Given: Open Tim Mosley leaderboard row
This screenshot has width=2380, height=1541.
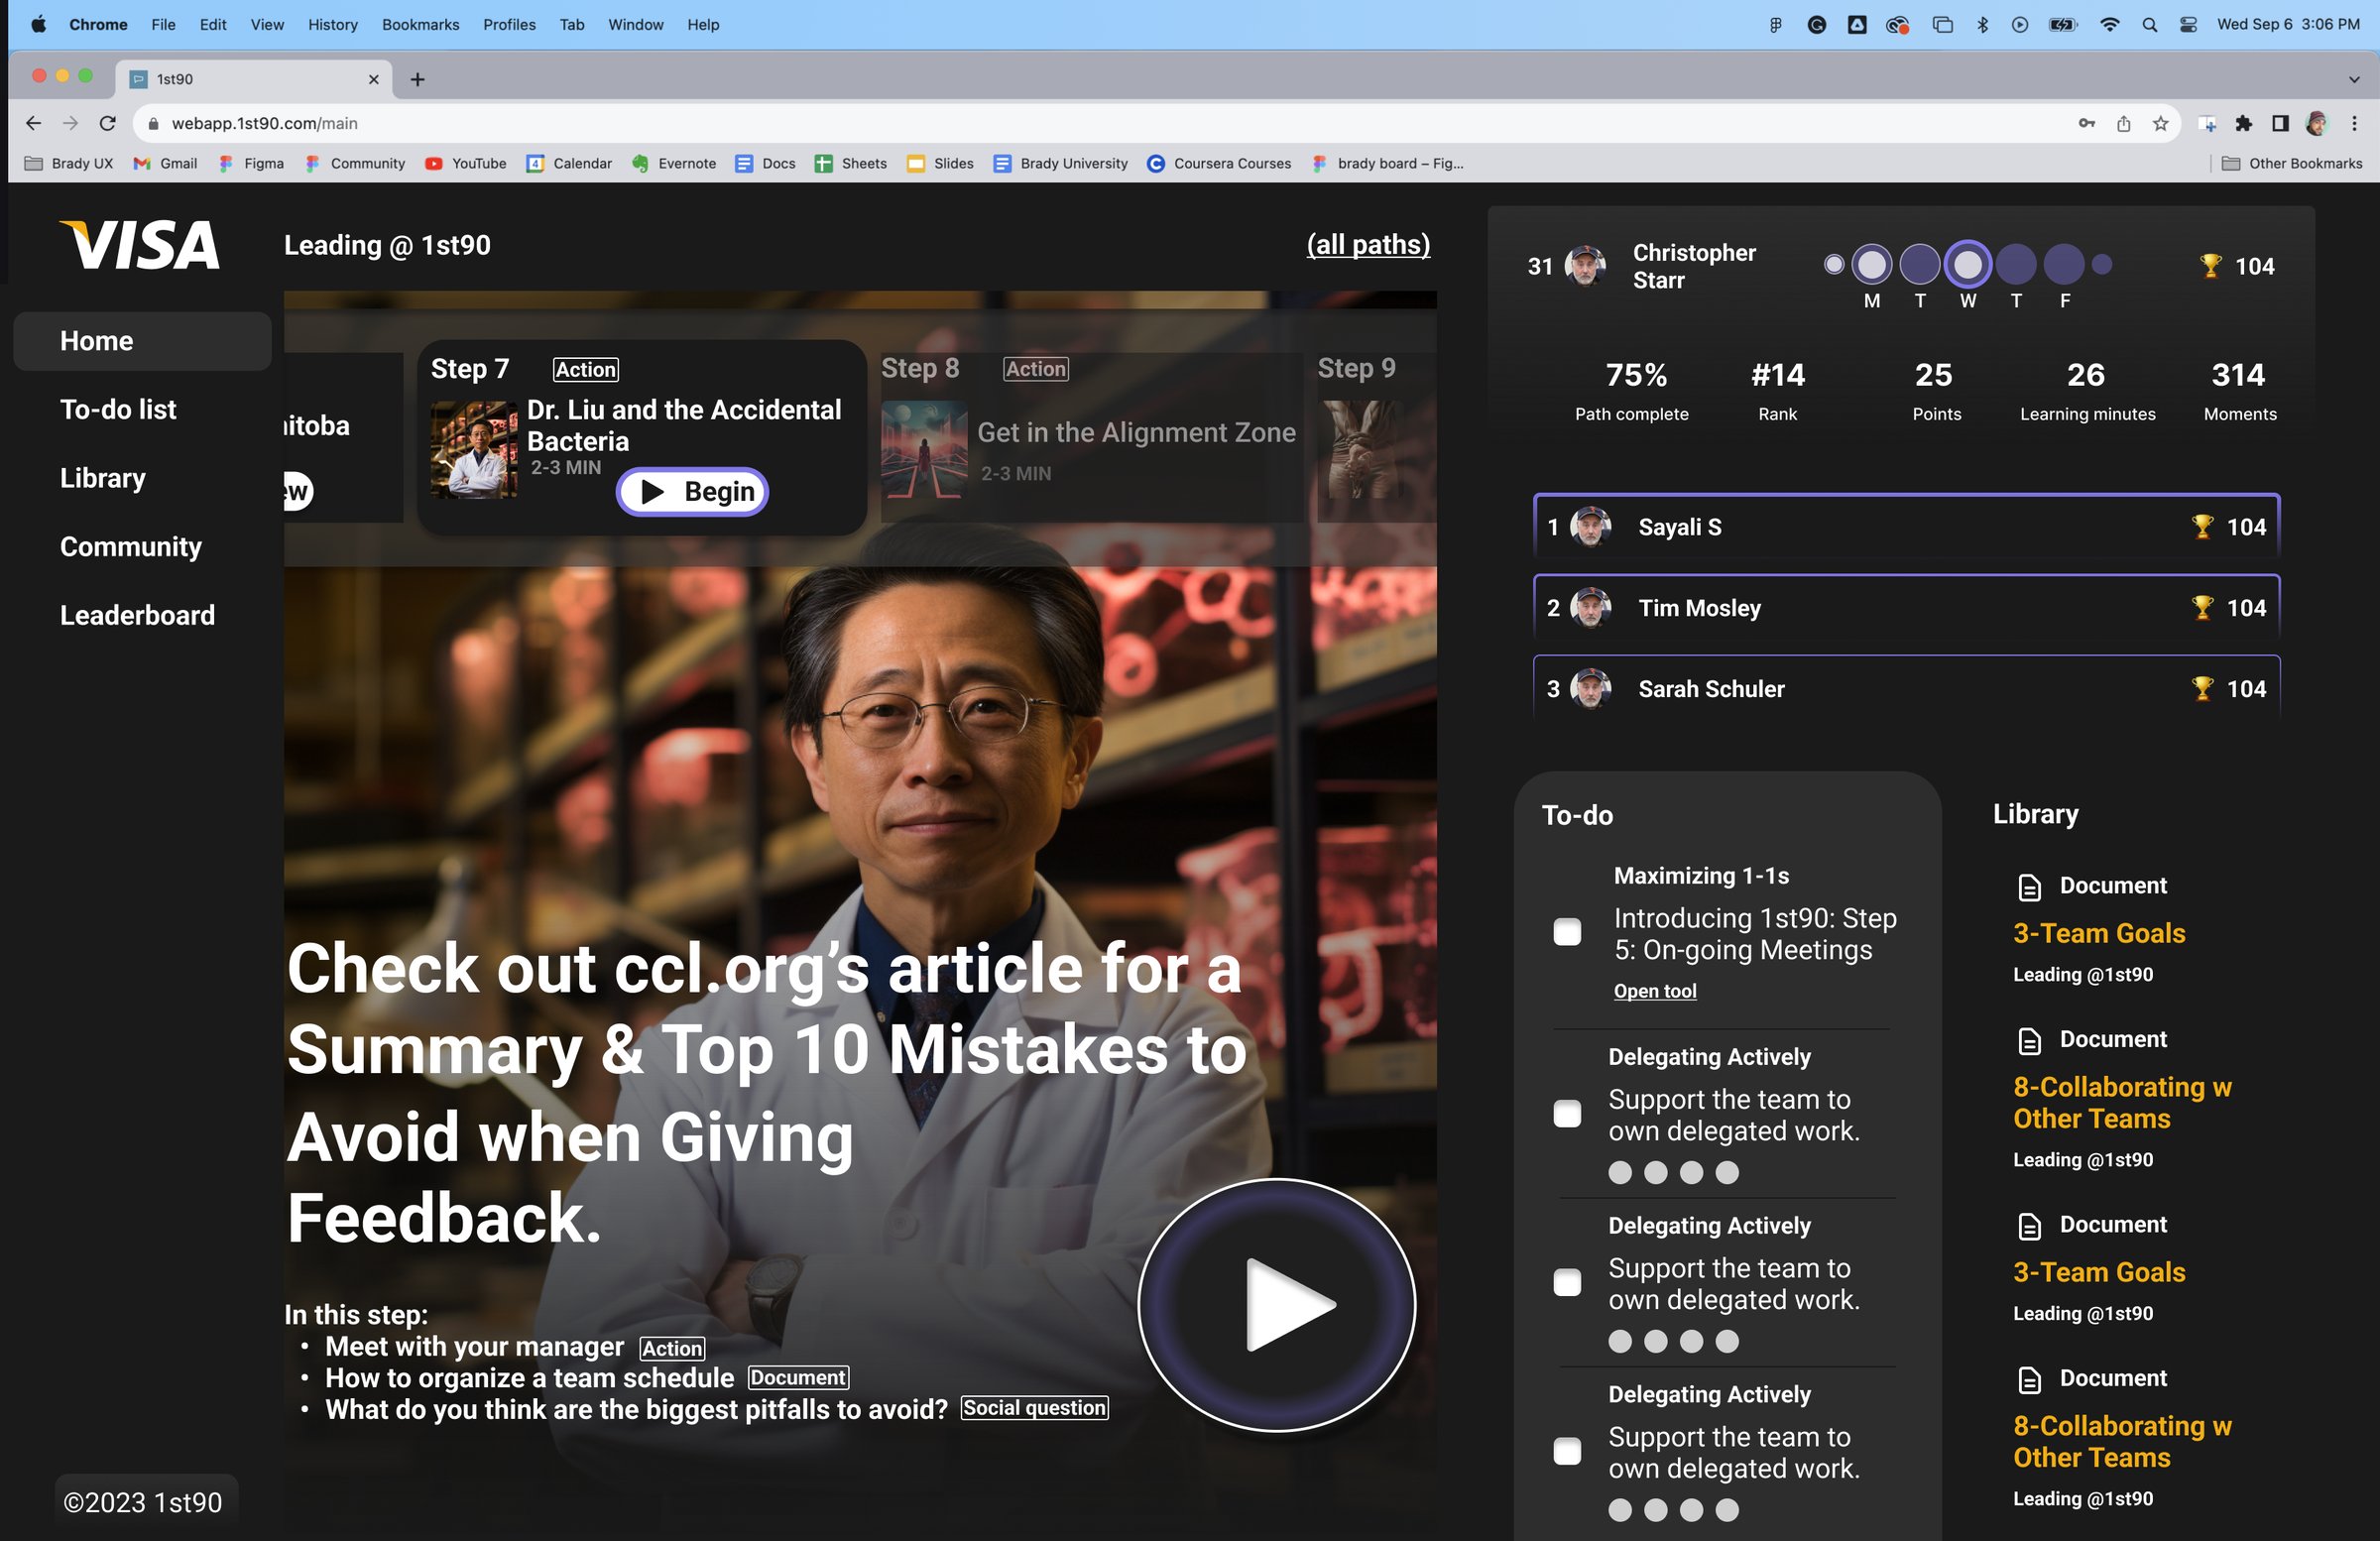Looking at the screenshot, I should click(1906, 608).
